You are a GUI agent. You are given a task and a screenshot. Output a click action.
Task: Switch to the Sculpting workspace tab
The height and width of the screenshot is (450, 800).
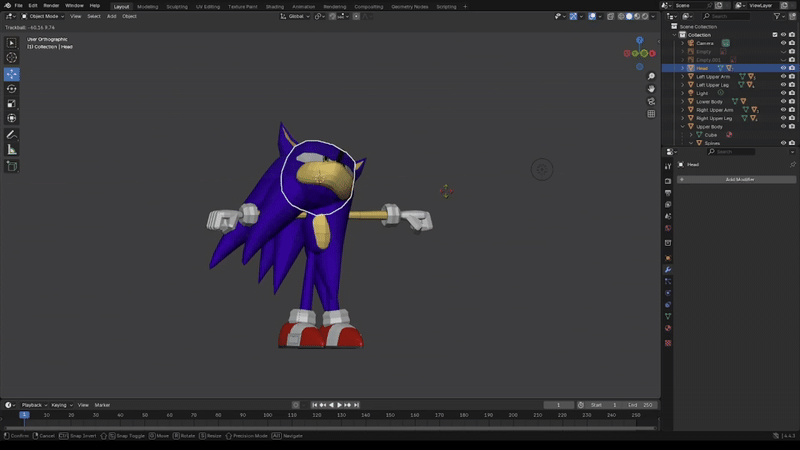pyautogui.click(x=179, y=6)
